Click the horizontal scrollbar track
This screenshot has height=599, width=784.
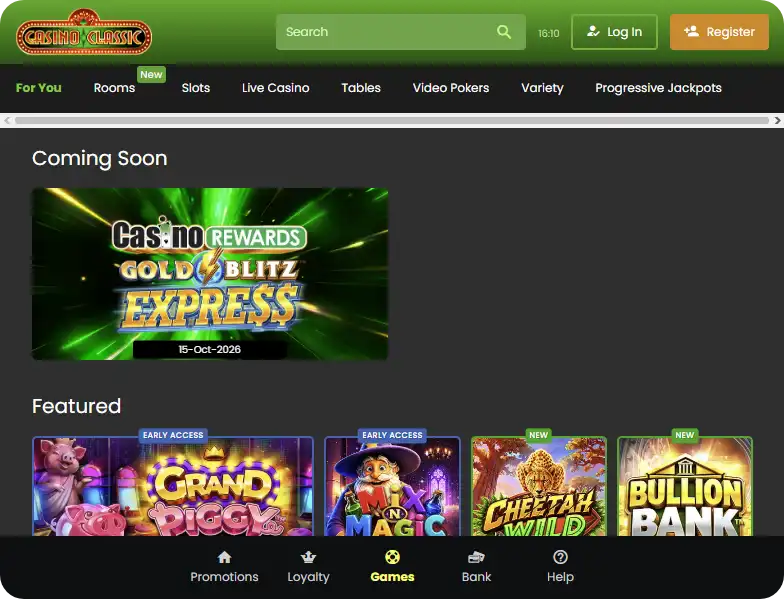(392, 120)
